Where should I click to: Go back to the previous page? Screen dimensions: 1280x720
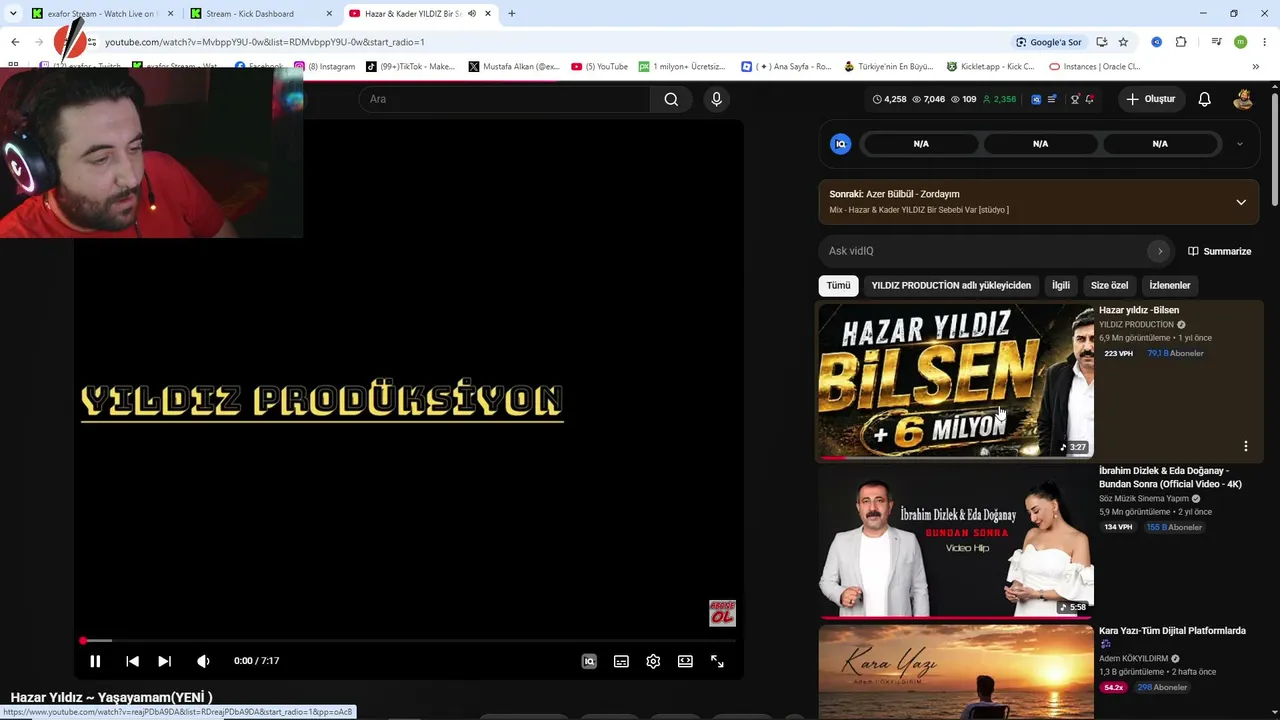click(15, 42)
